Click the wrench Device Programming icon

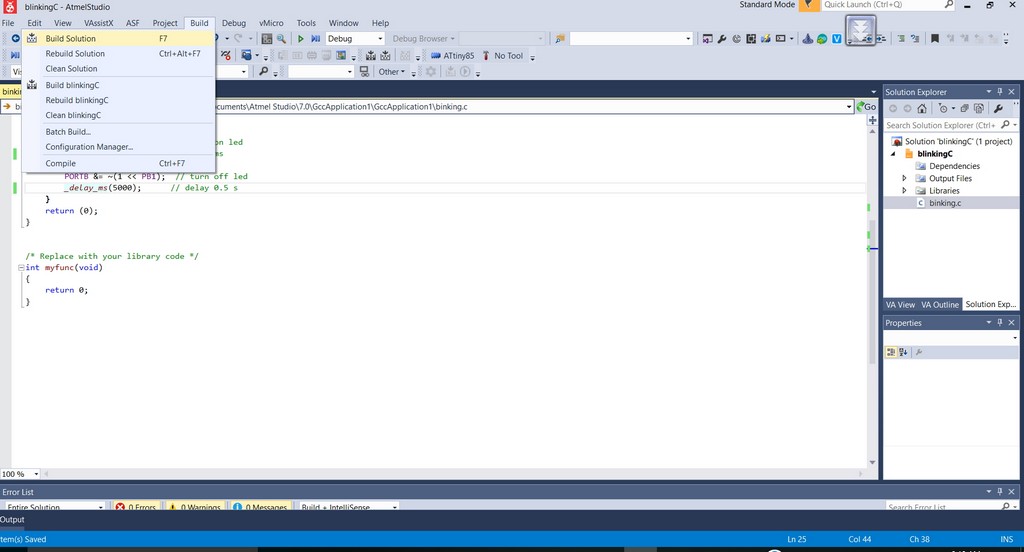pos(722,39)
